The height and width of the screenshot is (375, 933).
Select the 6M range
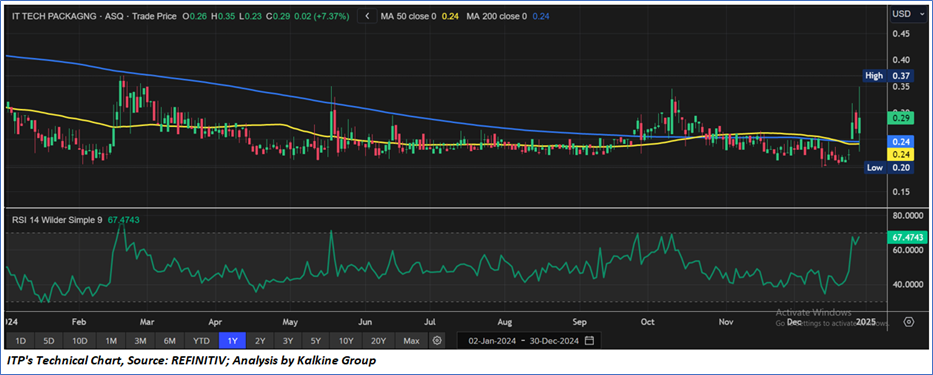(x=170, y=340)
